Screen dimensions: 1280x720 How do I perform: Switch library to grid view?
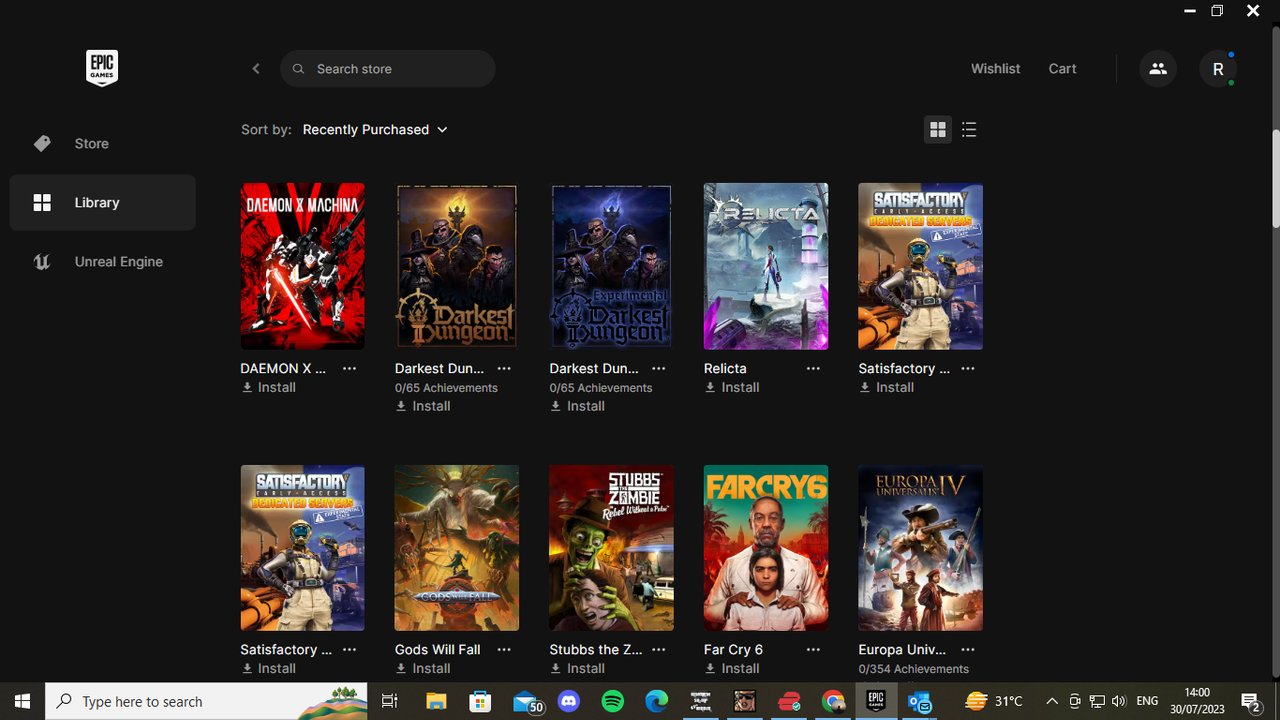pyautogui.click(x=938, y=130)
